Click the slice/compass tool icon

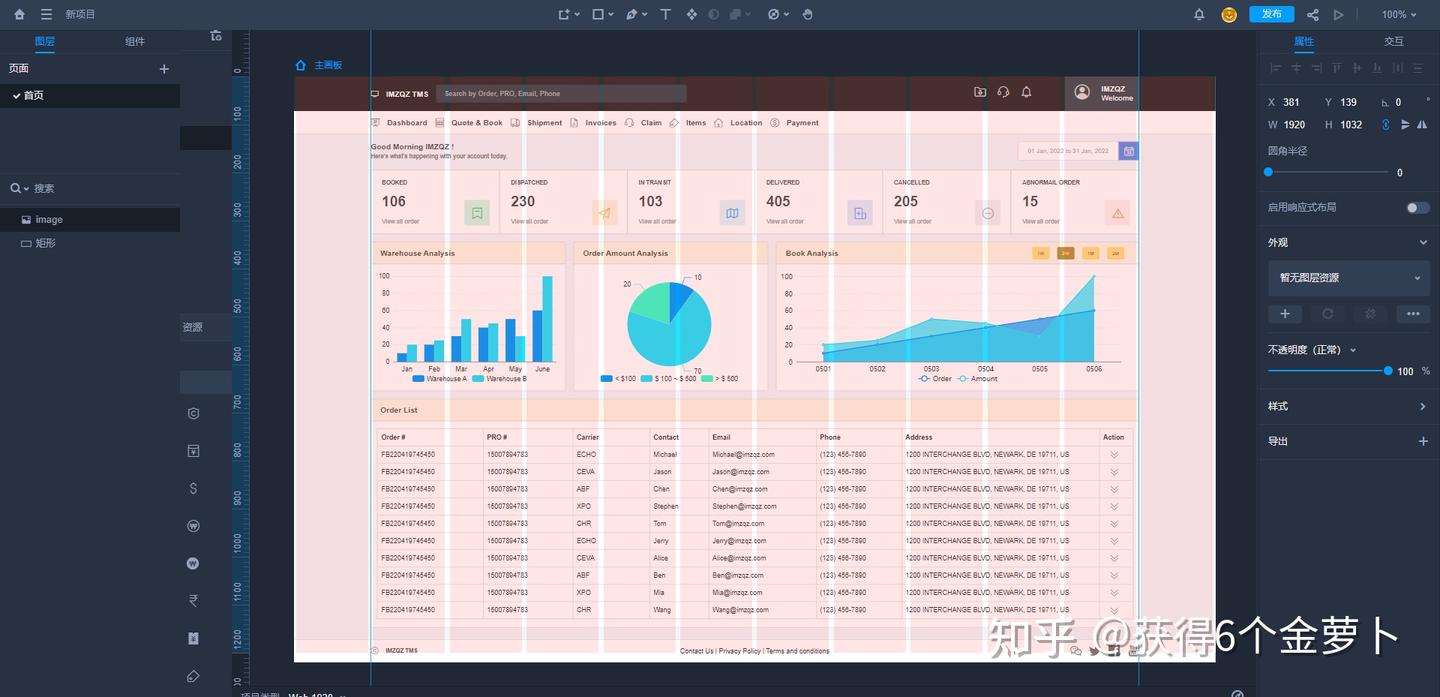773,14
